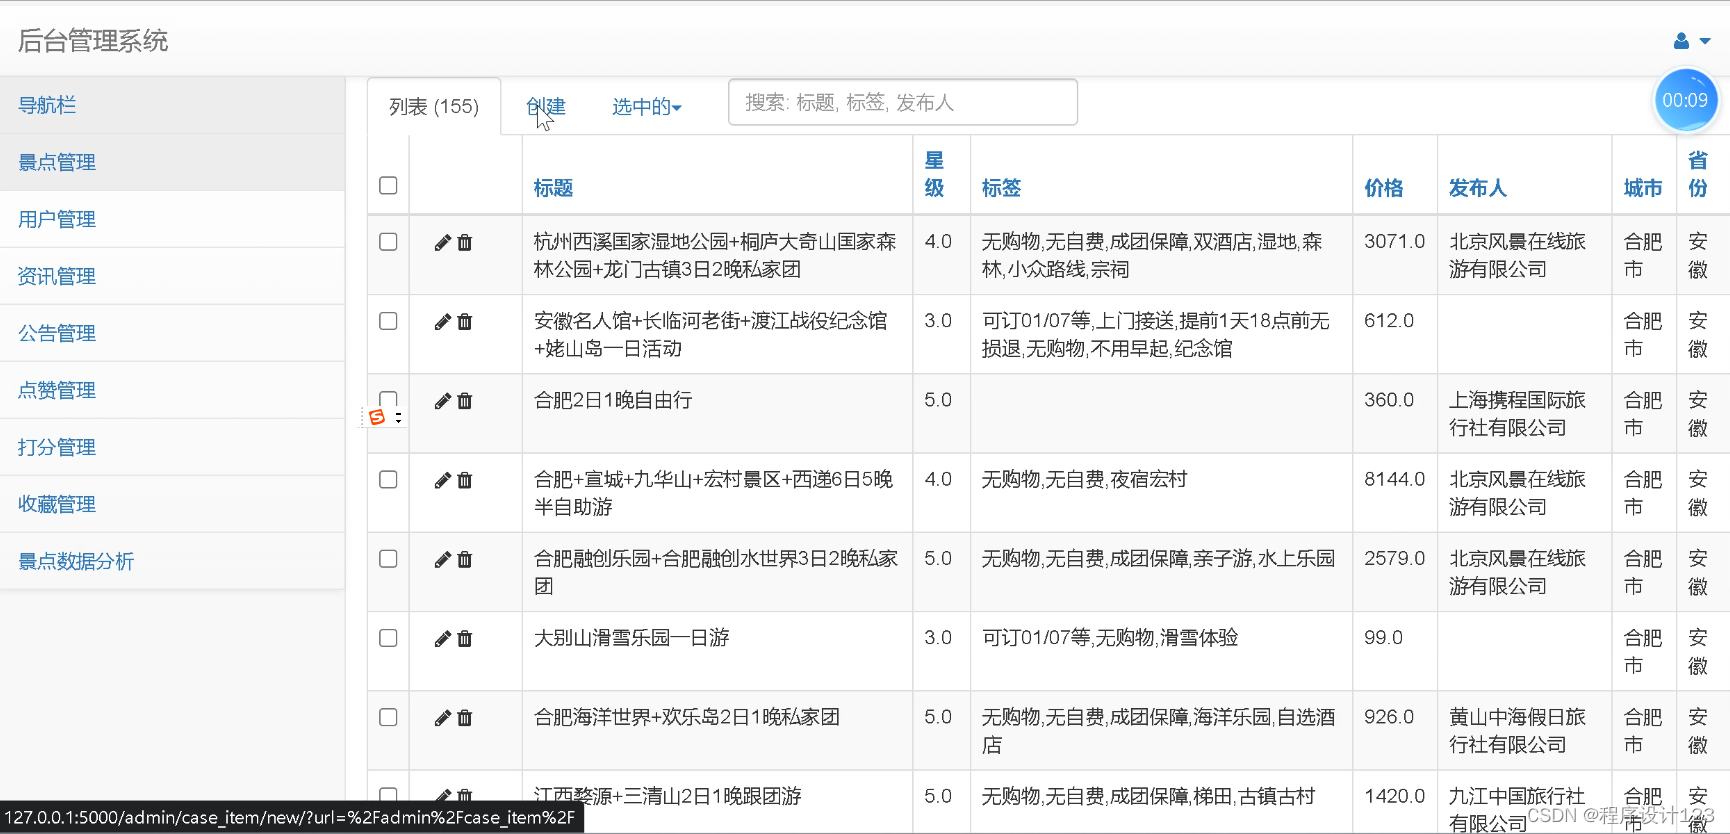Delete the 安徽名人馆 row with trash icon
Image resolution: width=1730 pixels, height=834 pixels.
[465, 322]
